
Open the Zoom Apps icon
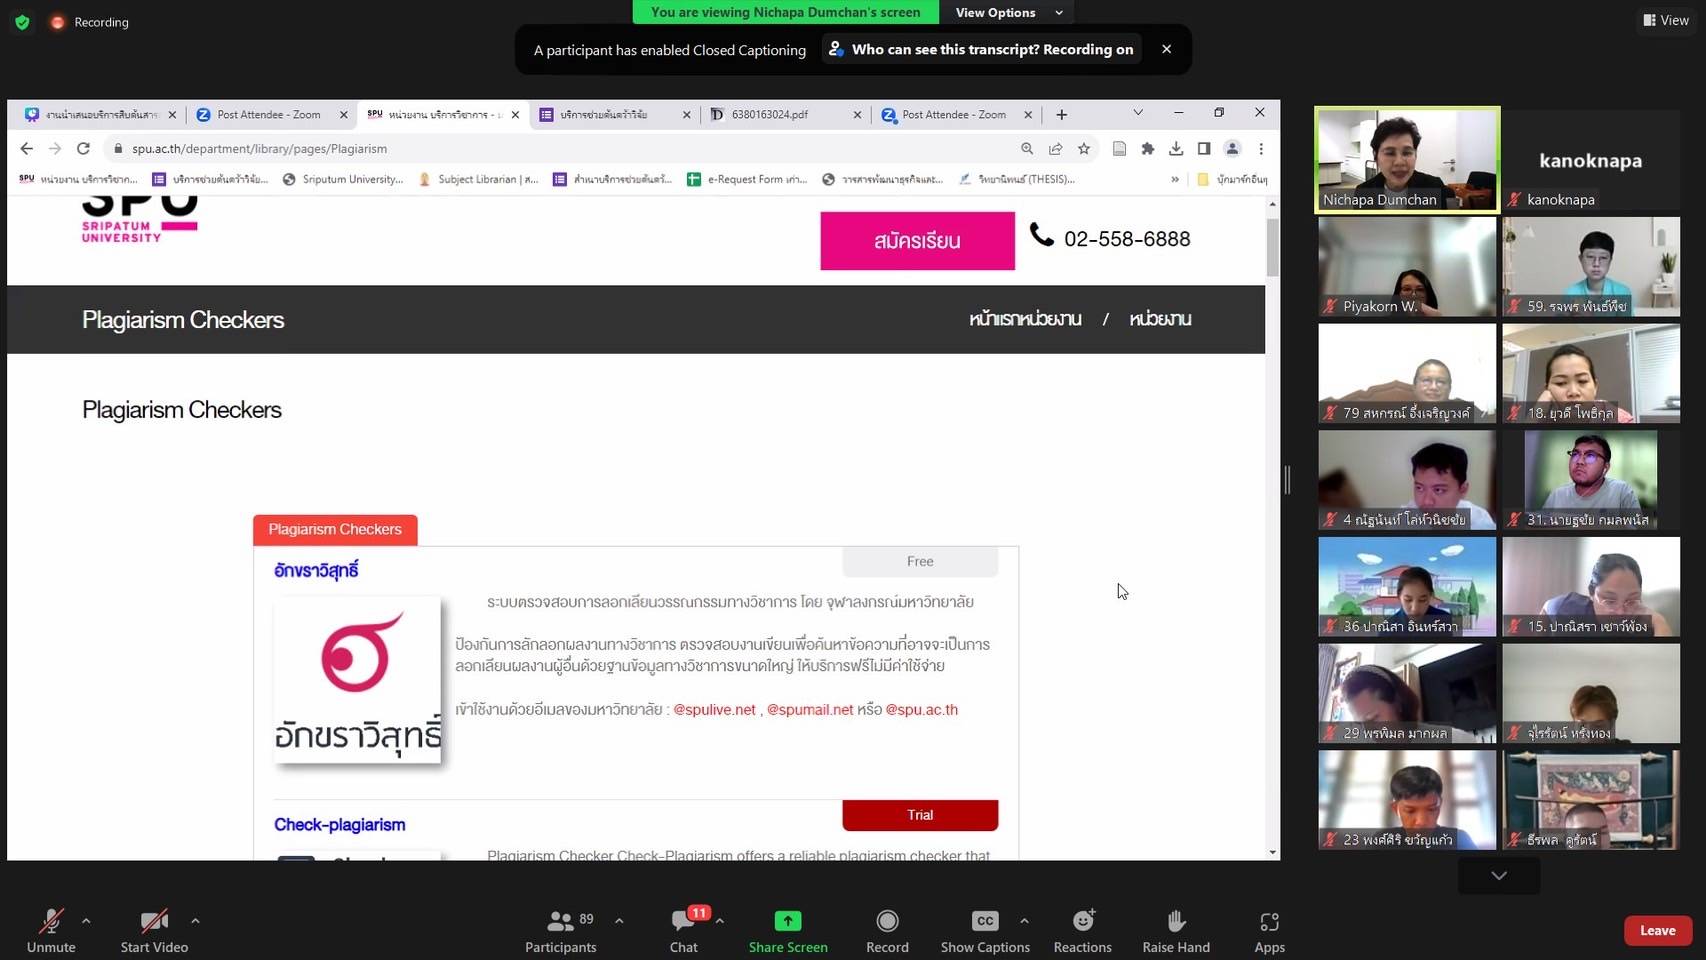(1269, 921)
